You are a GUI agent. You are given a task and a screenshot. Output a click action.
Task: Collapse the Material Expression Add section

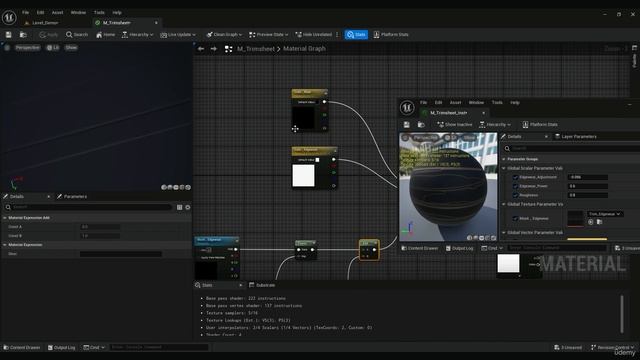point(5,218)
